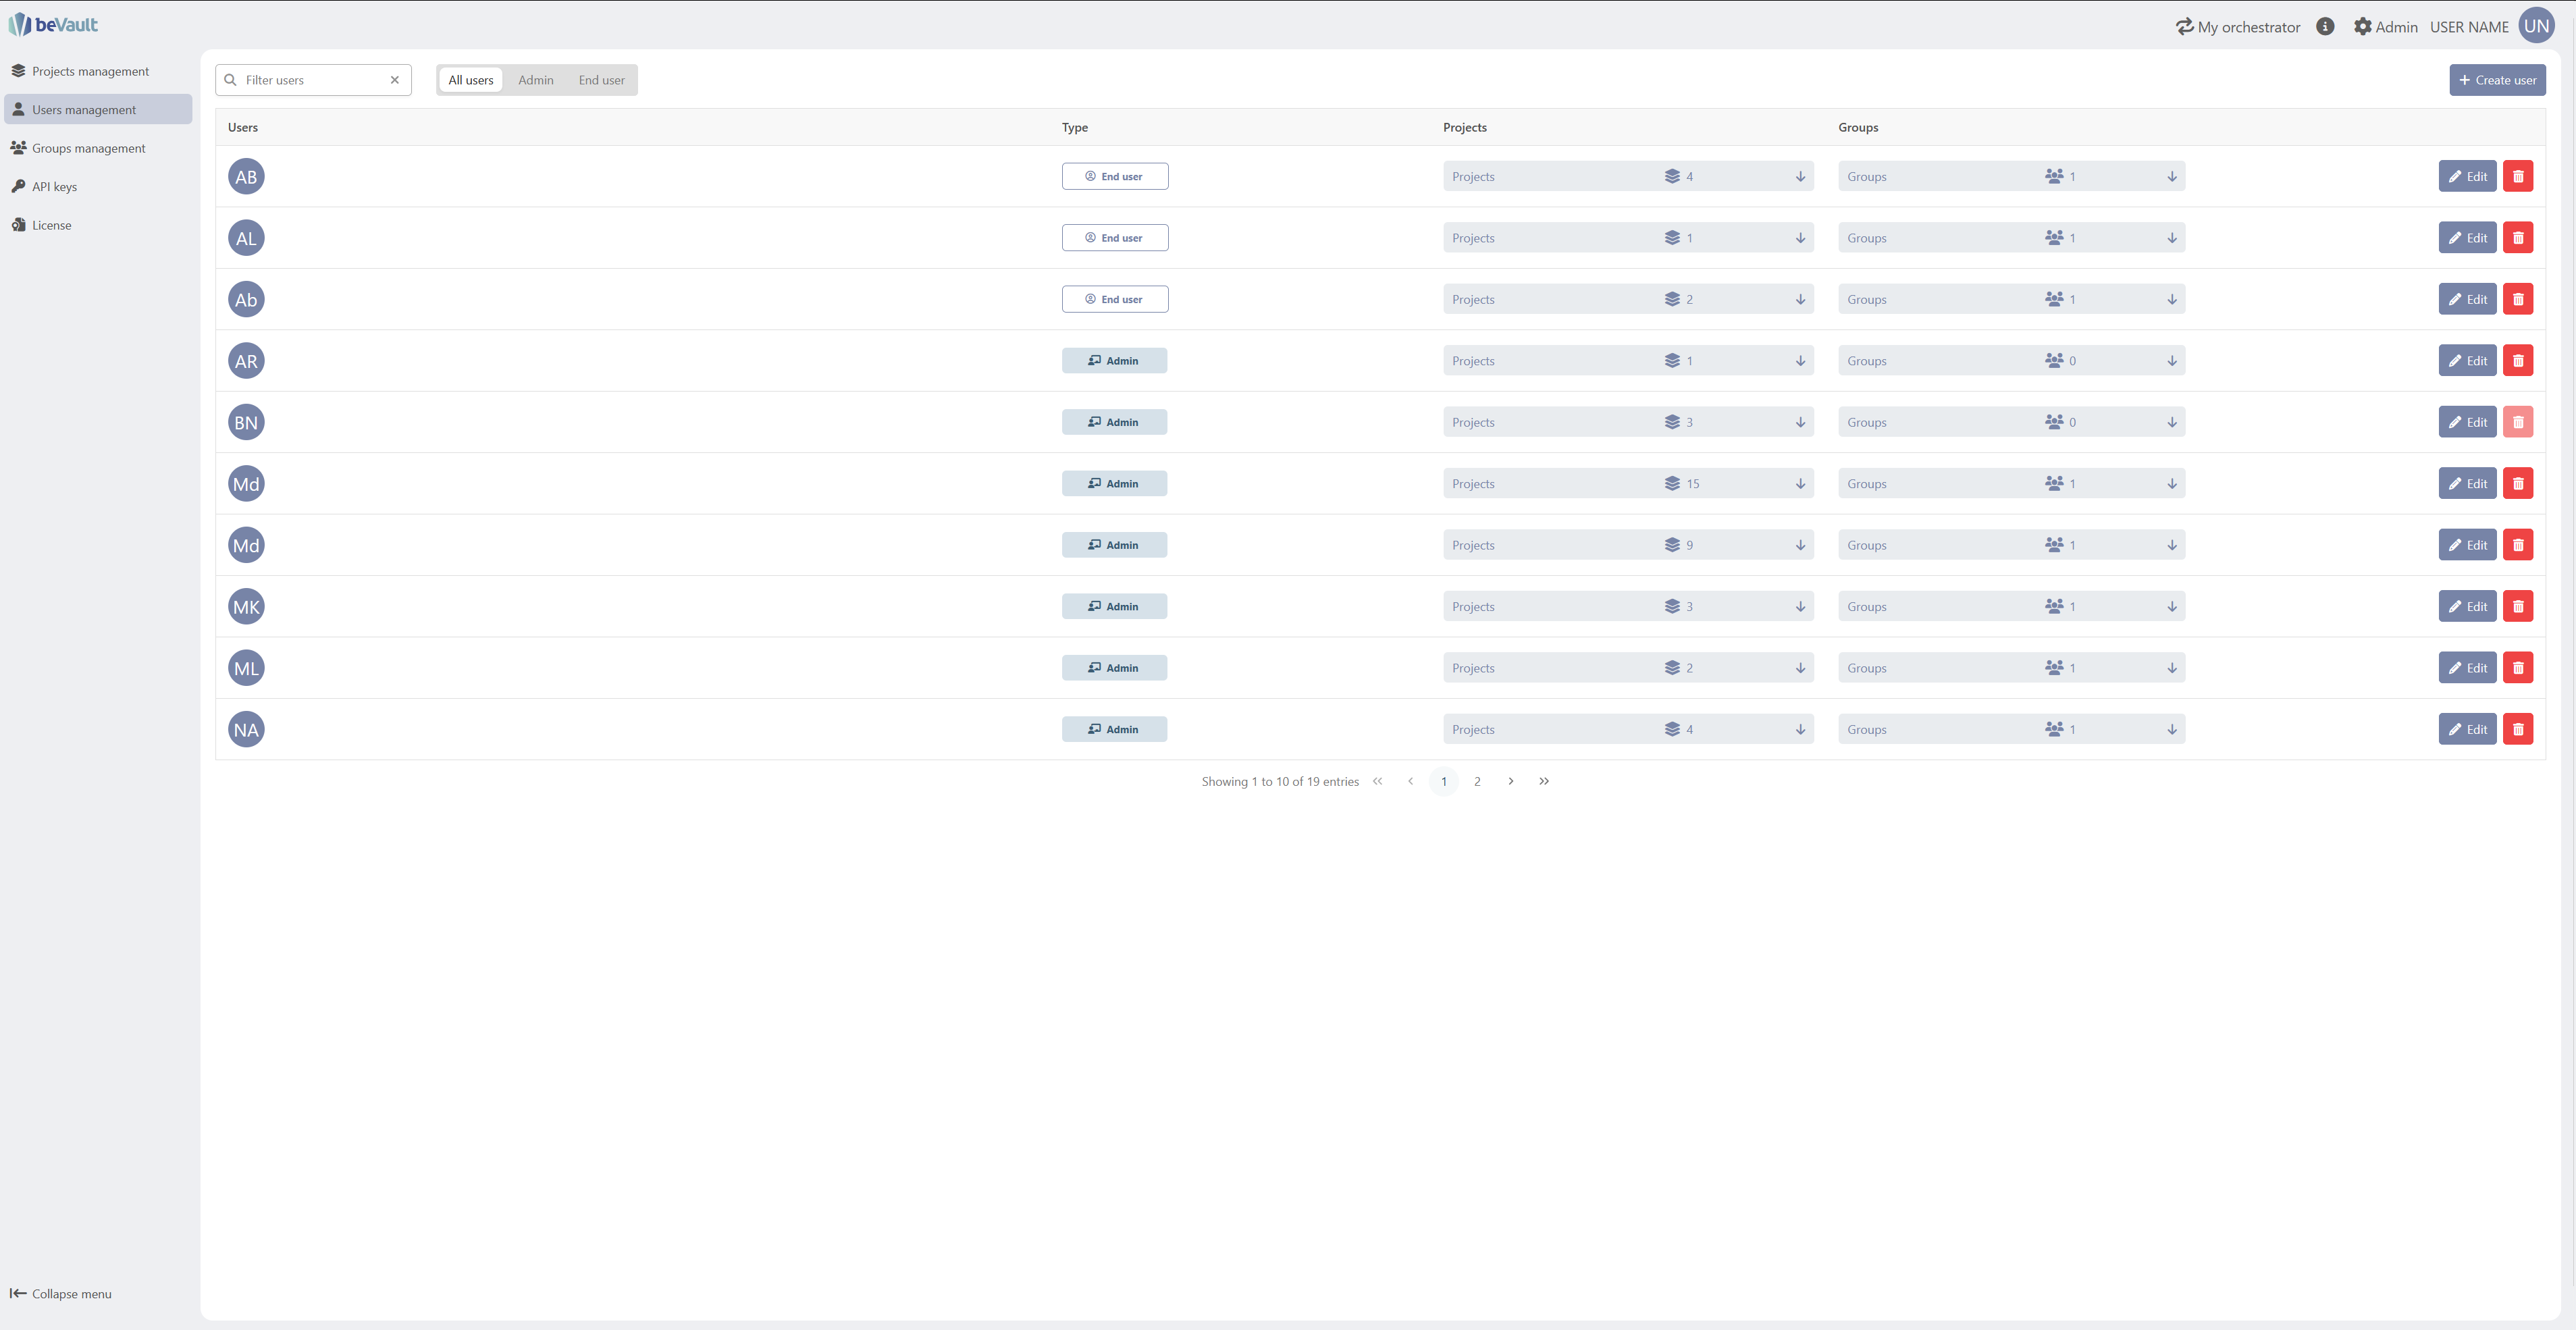The height and width of the screenshot is (1330, 2576).
Task: Delete user AB with trash icon
Action: click(2517, 177)
